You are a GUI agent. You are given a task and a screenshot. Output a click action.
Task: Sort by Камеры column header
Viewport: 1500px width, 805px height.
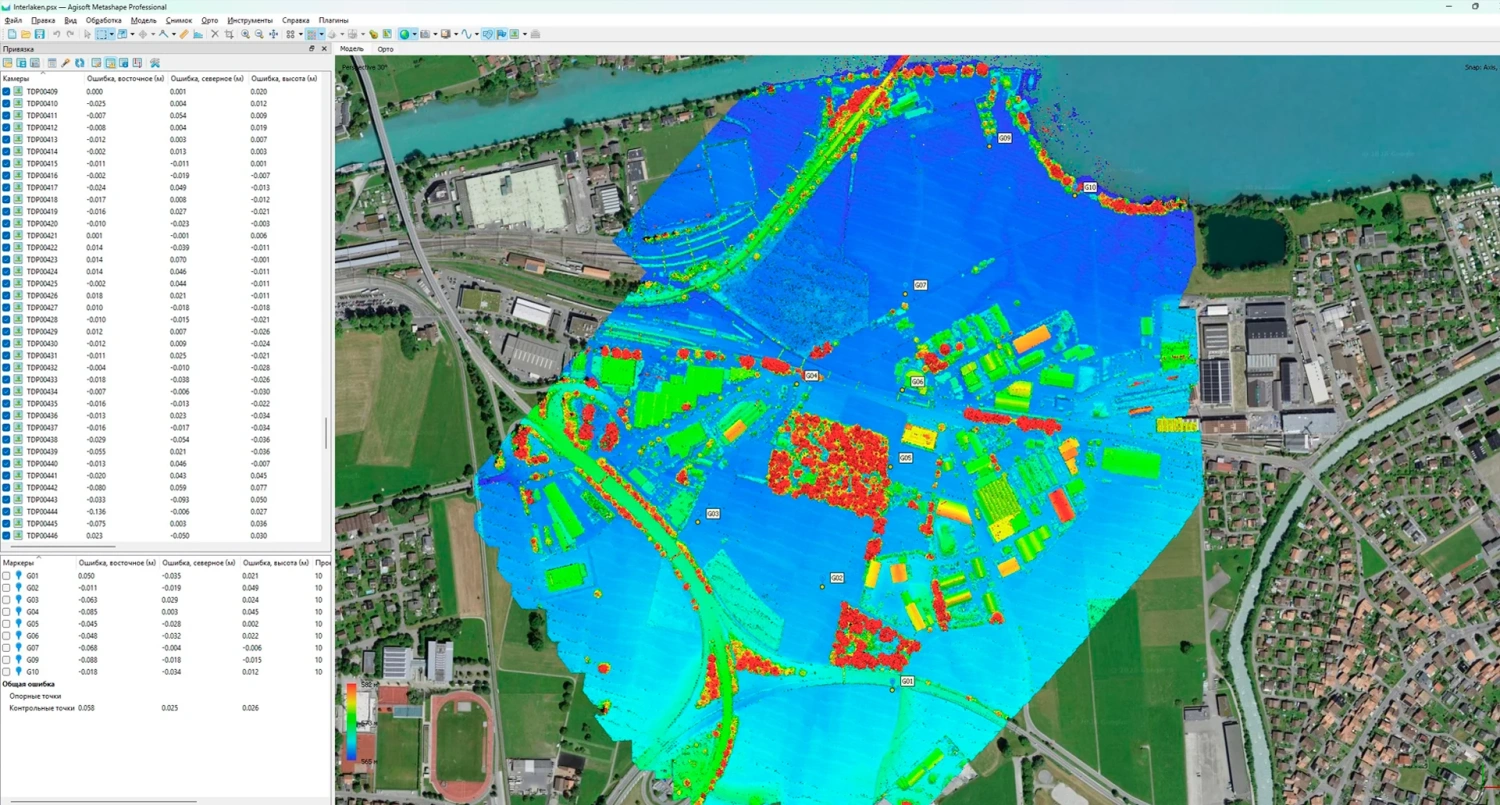pos(42,78)
